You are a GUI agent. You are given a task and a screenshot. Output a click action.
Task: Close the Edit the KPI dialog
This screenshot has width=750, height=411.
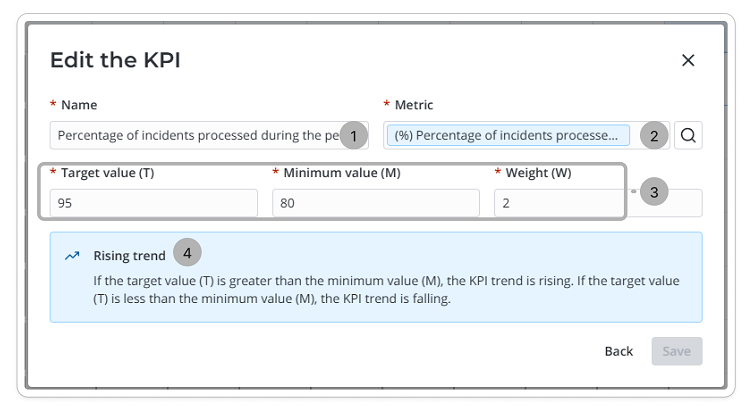pyautogui.click(x=688, y=60)
